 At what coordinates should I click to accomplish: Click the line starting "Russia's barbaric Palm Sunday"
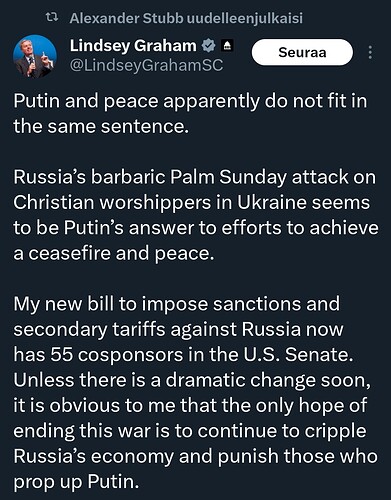pyautogui.click(x=194, y=177)
